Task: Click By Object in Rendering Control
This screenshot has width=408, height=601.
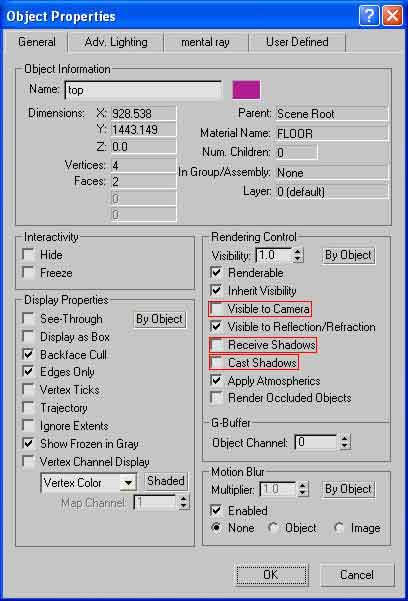Action: tap(348, 255)
